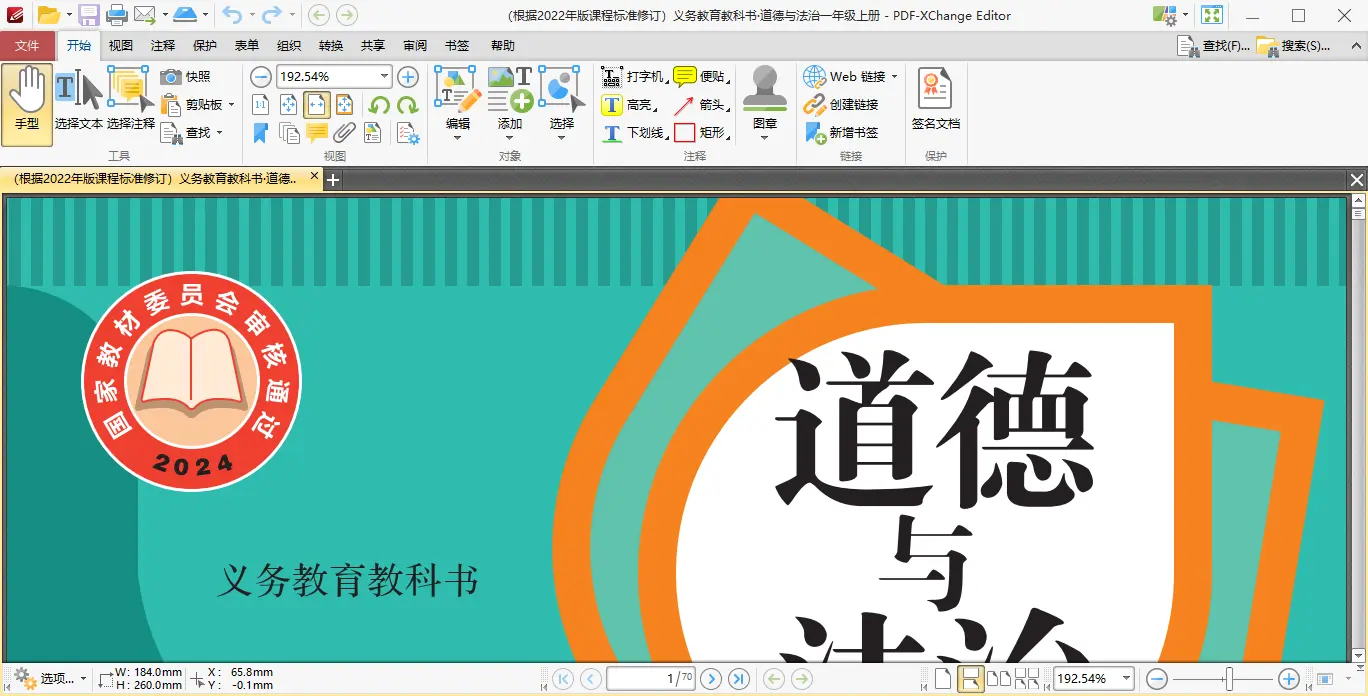Select the Highlight (高亮) tool

pos(628,105)
